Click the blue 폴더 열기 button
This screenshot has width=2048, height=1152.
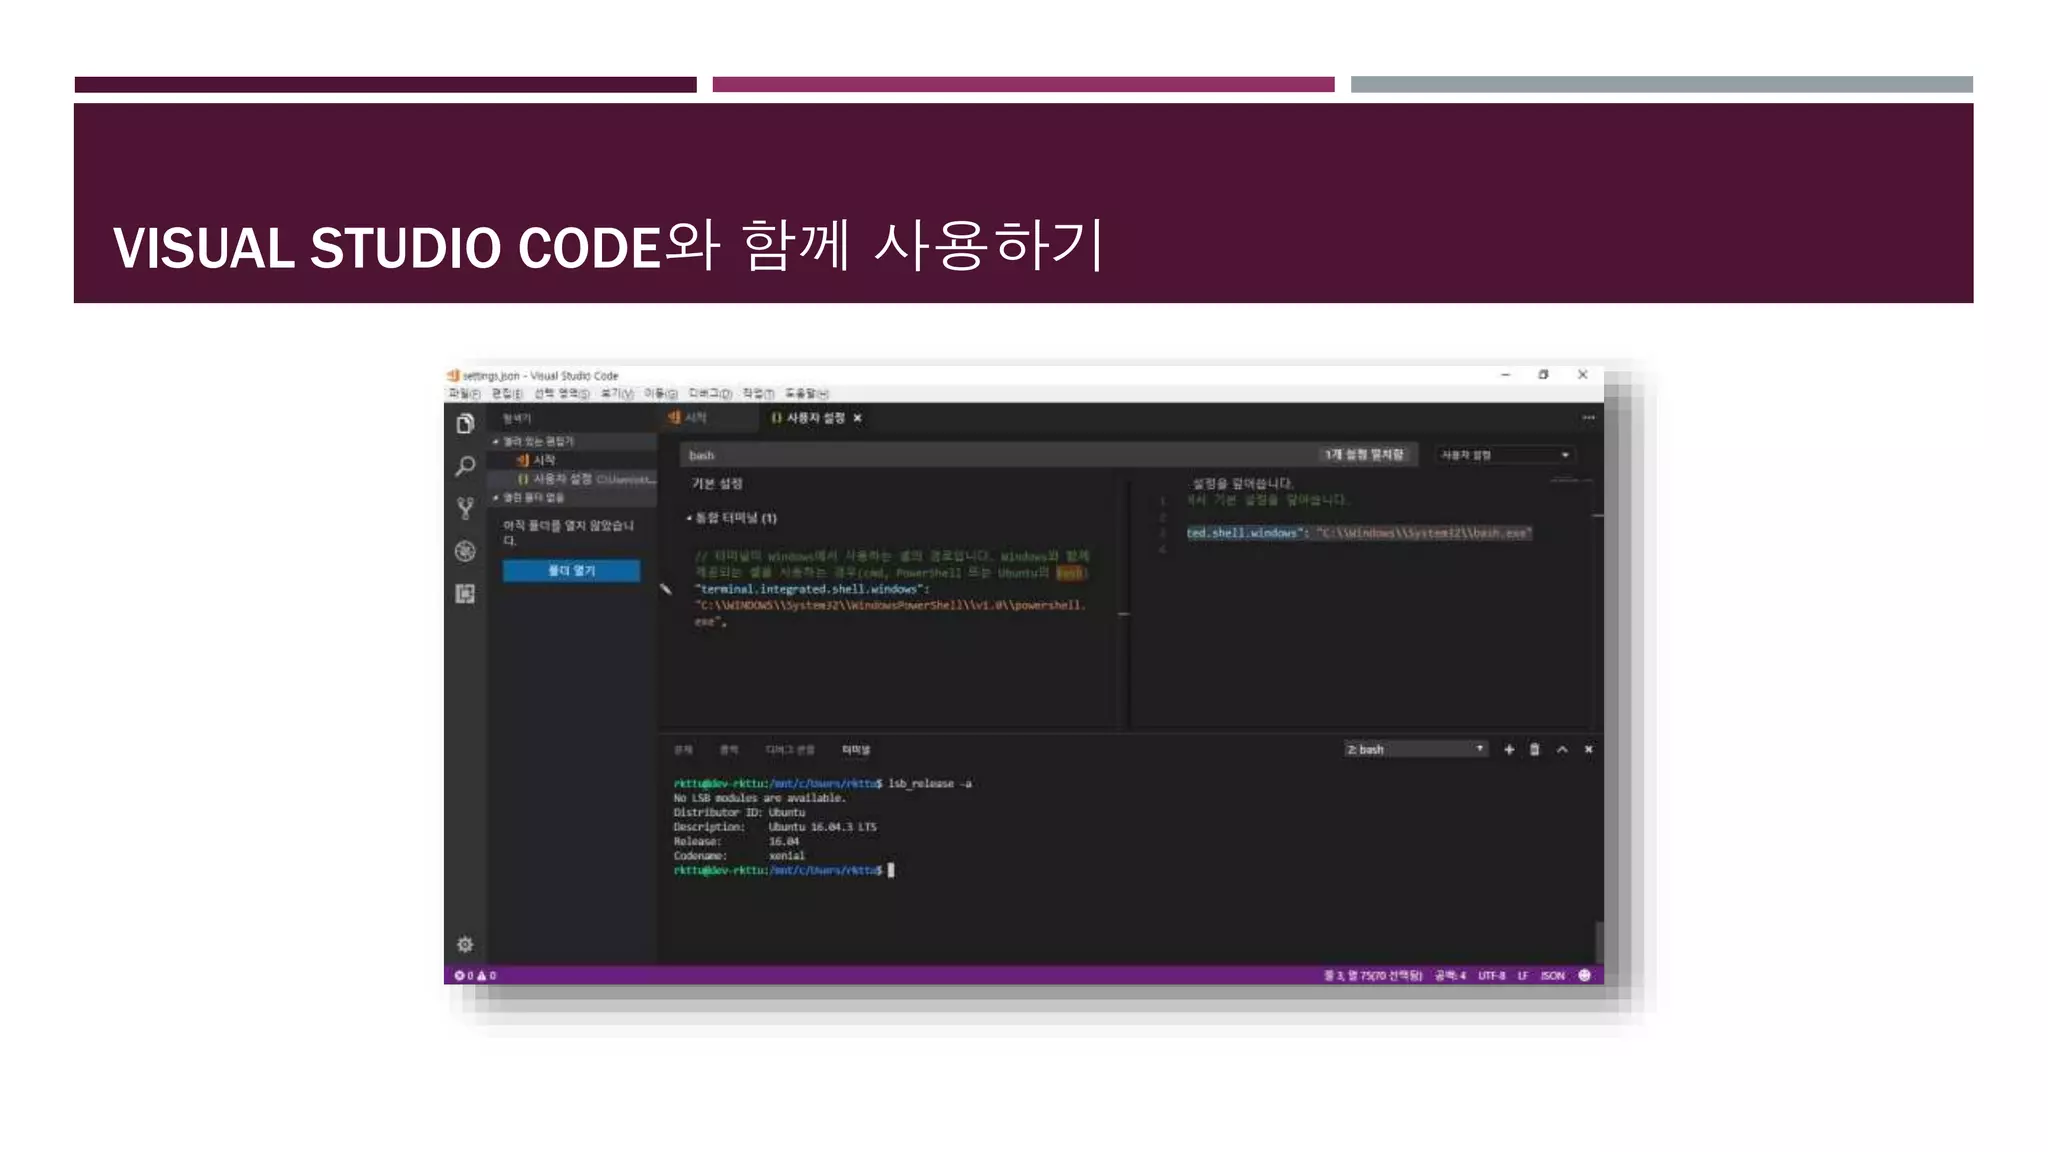[x=571, y=570]
